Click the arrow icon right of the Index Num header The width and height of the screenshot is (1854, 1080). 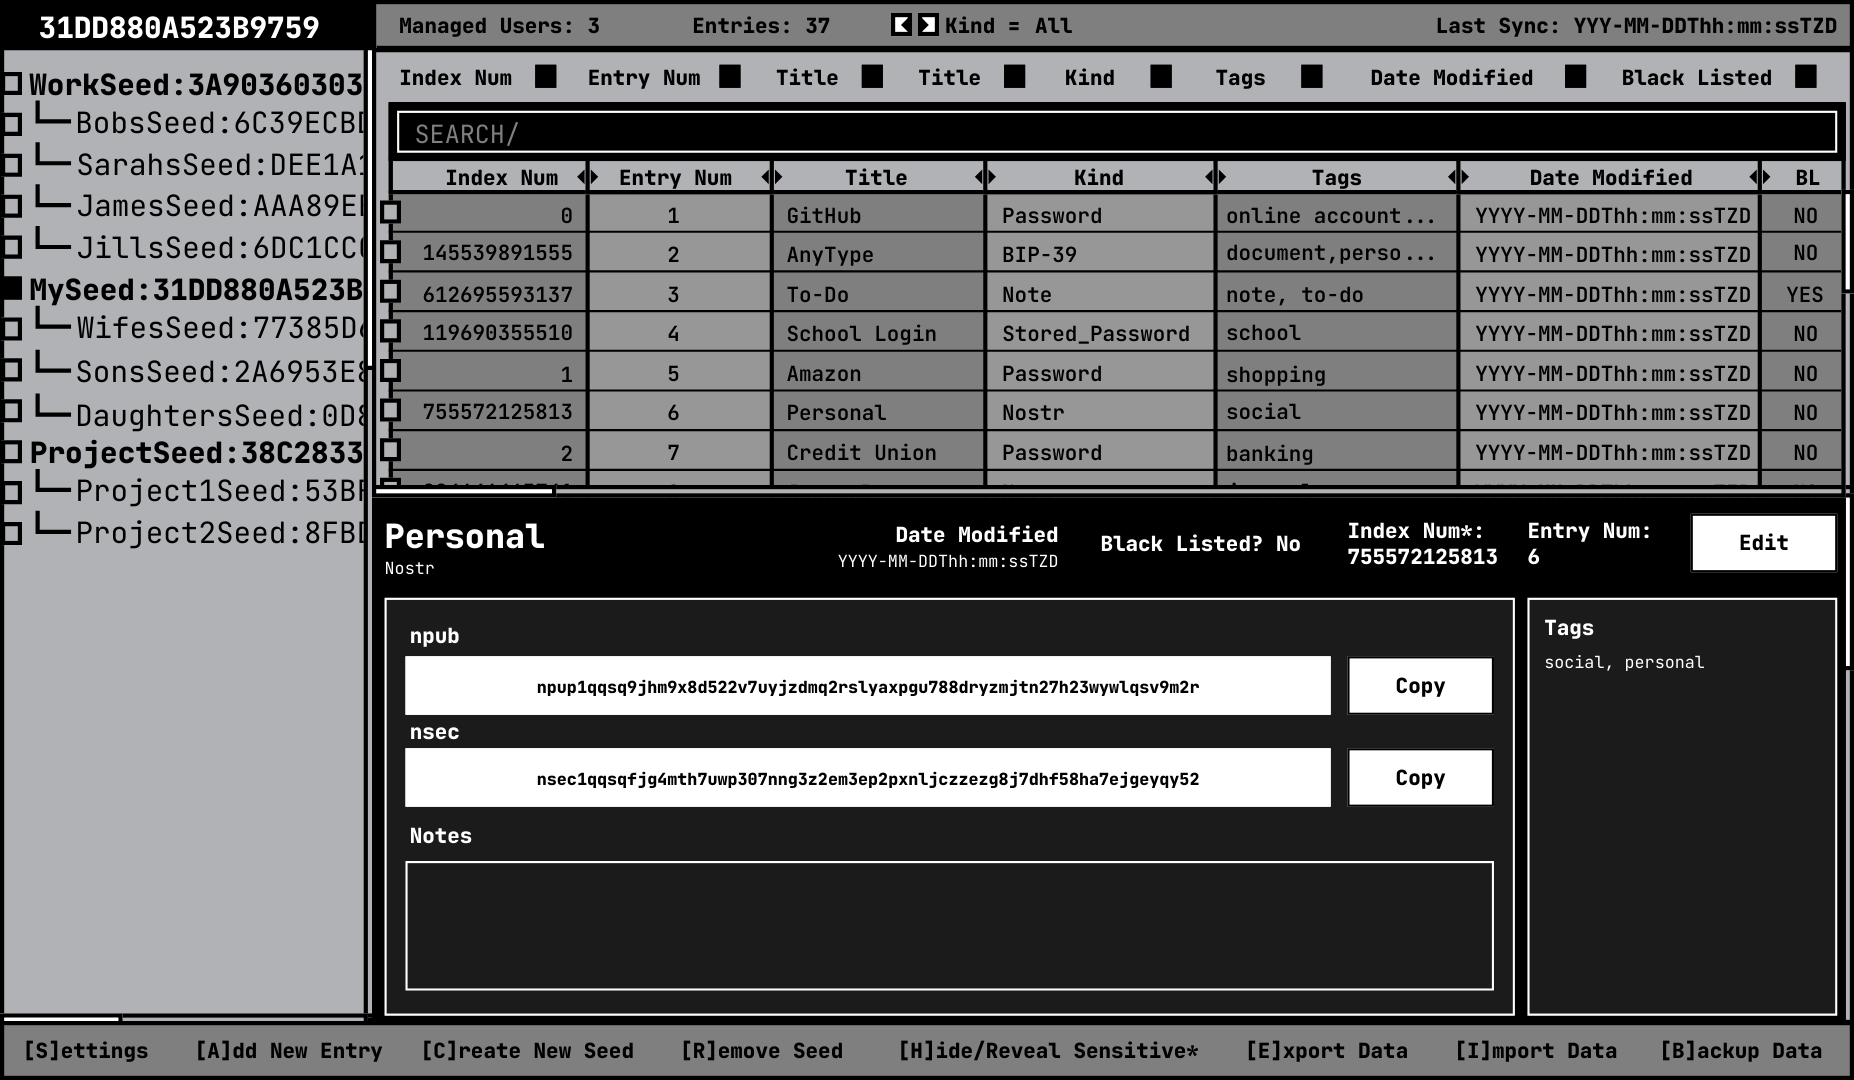tap(582, 177)
